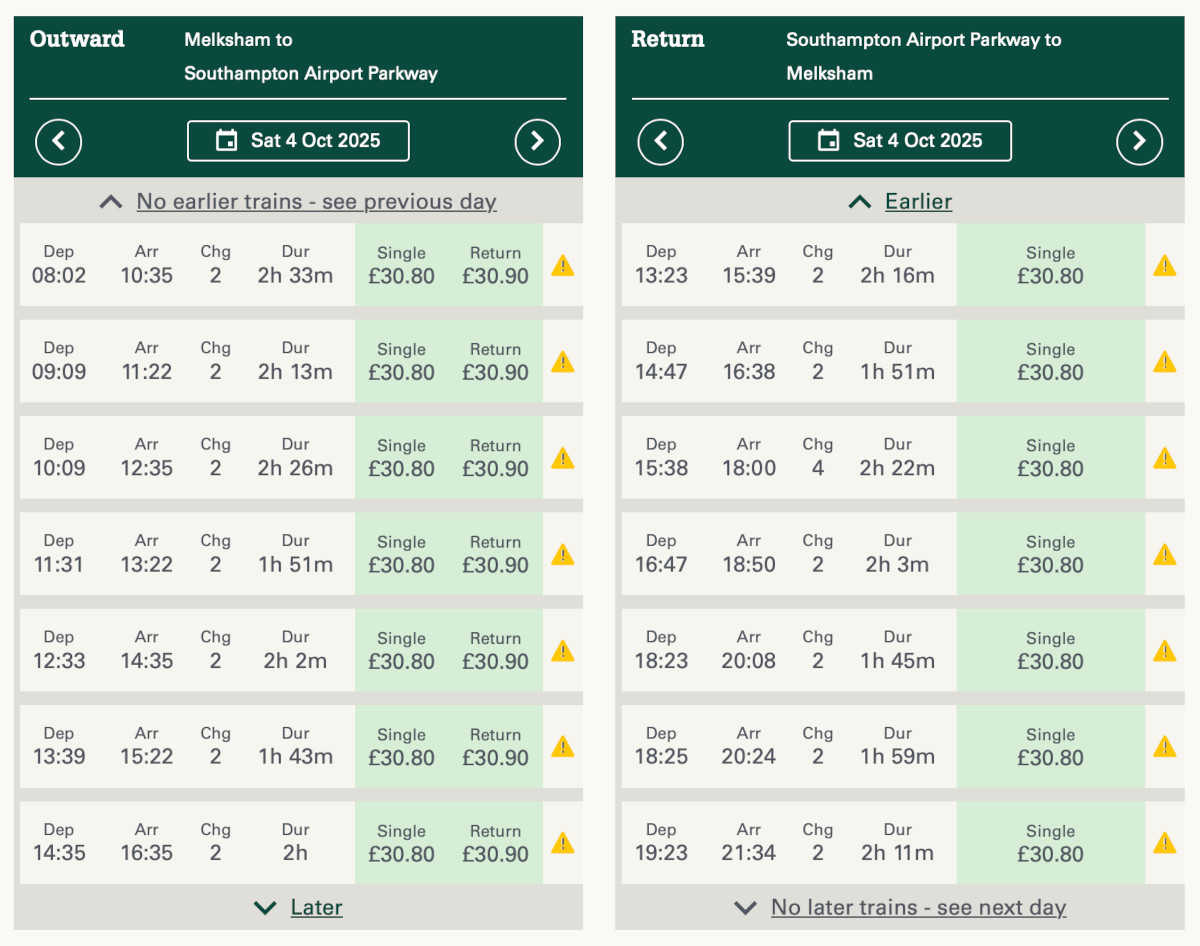Click warning icon on 19:23 return train

(x=1164, y=843)
